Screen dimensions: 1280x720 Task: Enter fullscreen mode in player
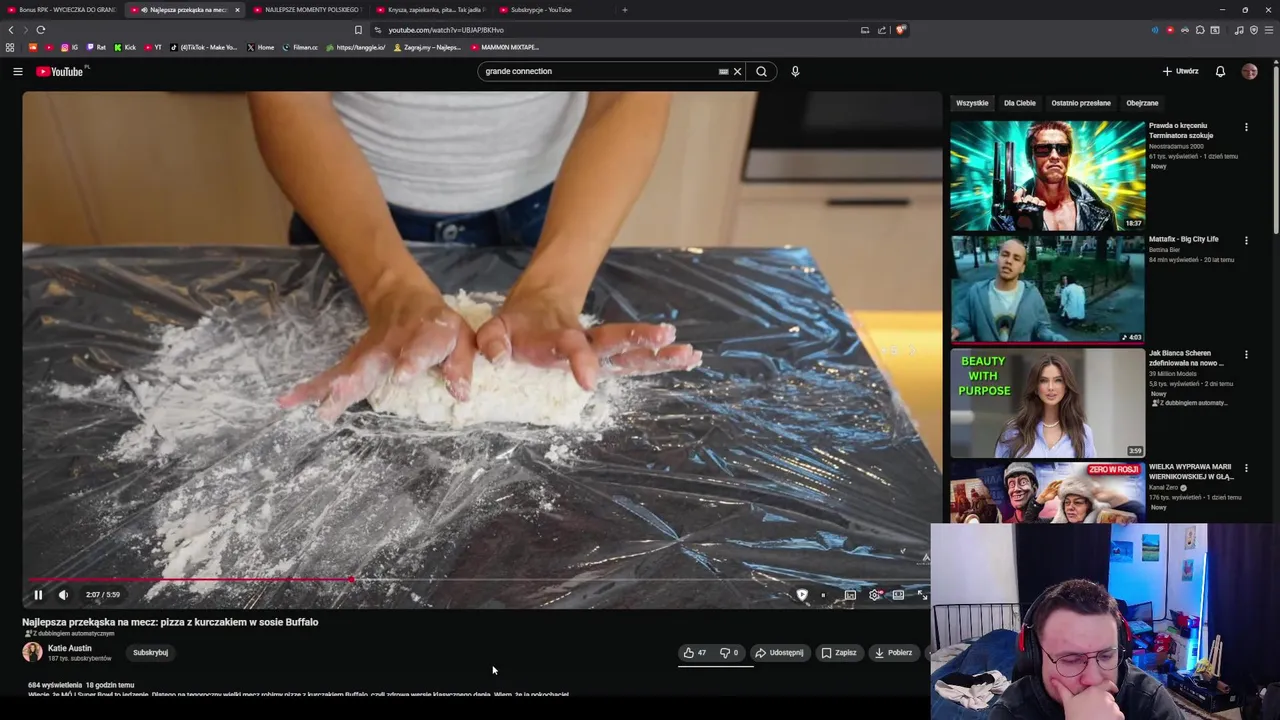(x=922, y=595)
